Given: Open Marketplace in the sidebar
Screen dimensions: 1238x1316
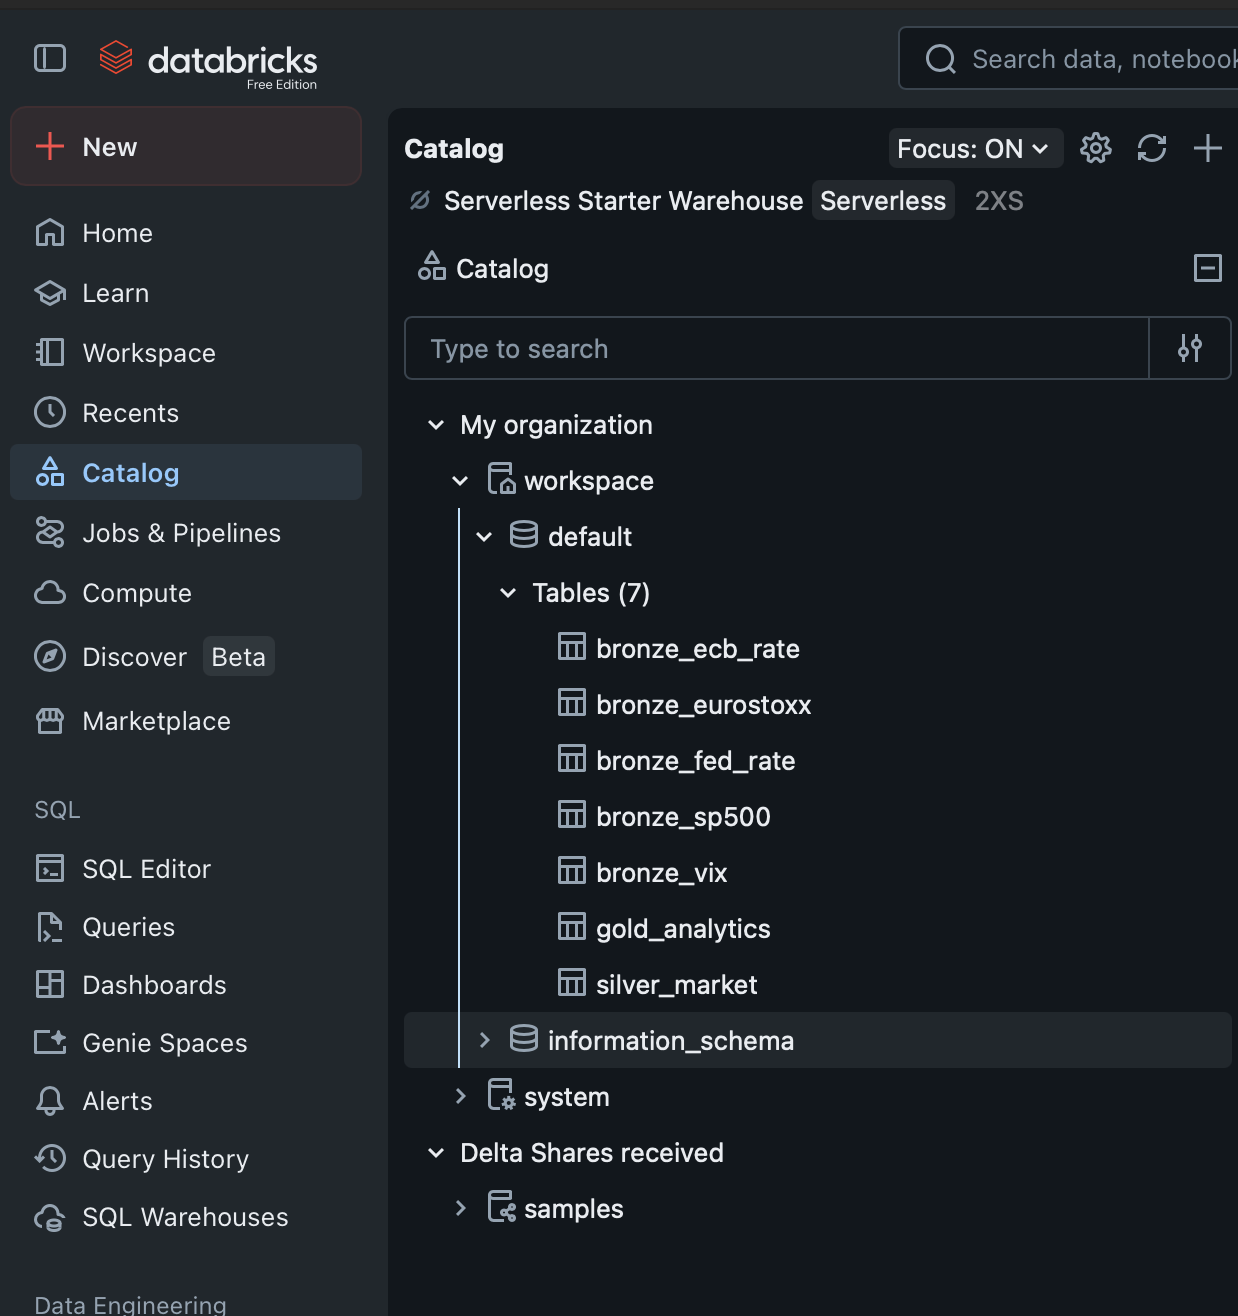Looking at the screenshot, I should coord(186,721).
